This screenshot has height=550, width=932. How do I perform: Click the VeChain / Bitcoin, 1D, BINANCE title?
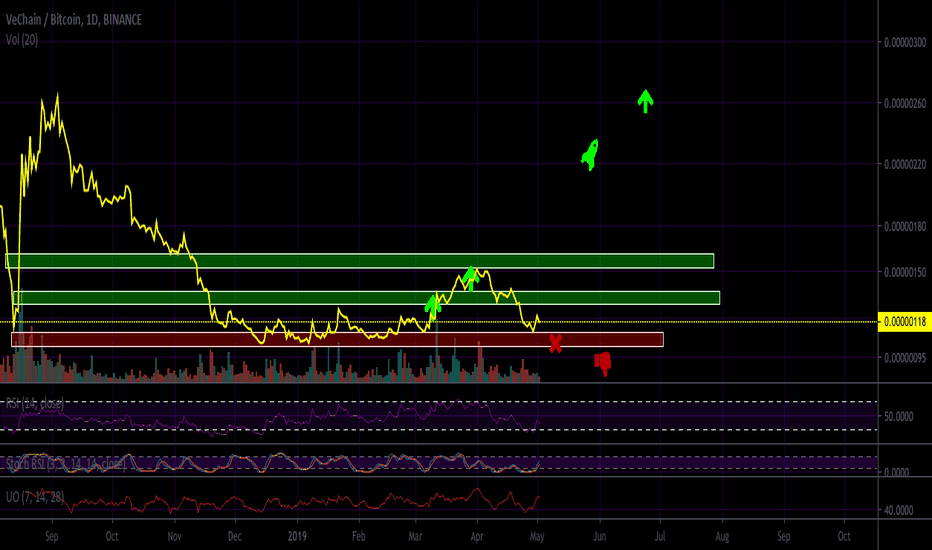(x=74, y=20)
